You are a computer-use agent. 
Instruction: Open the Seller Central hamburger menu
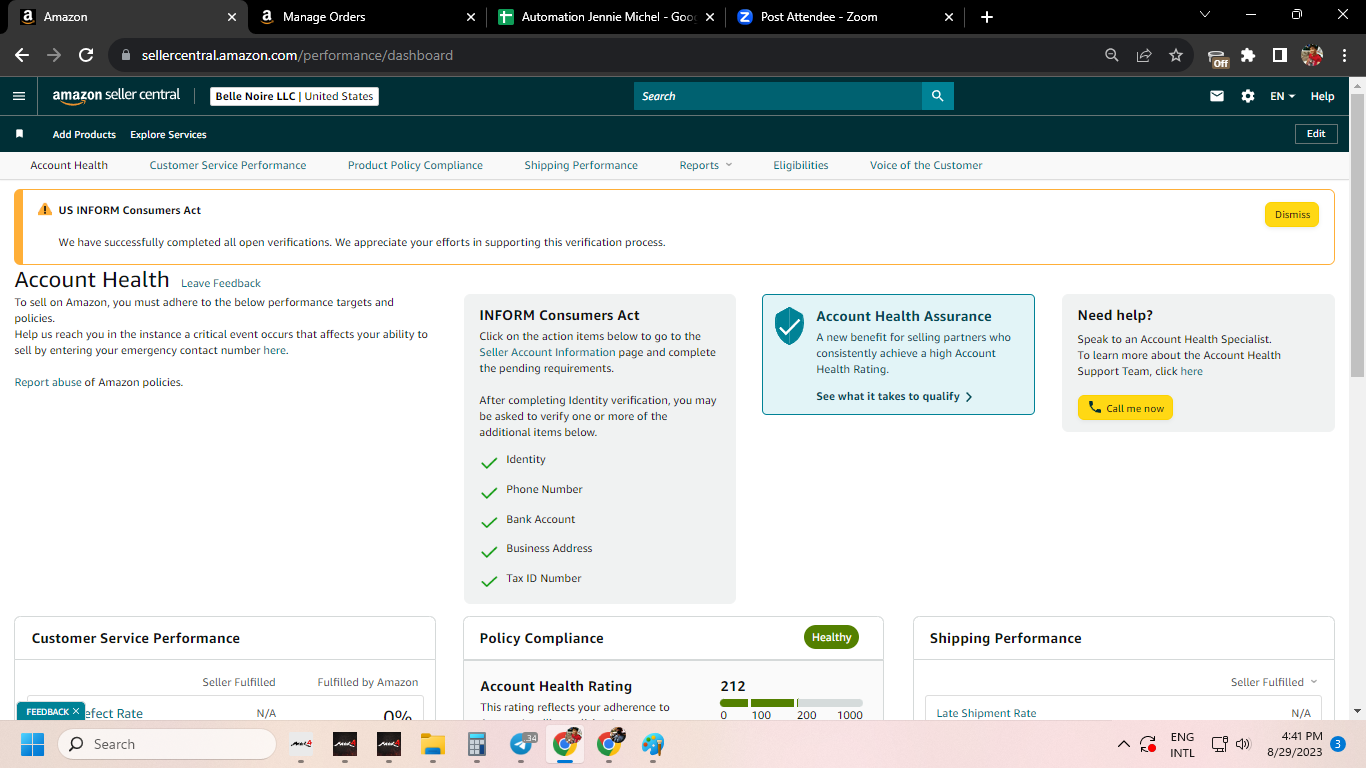click(19, 96)
